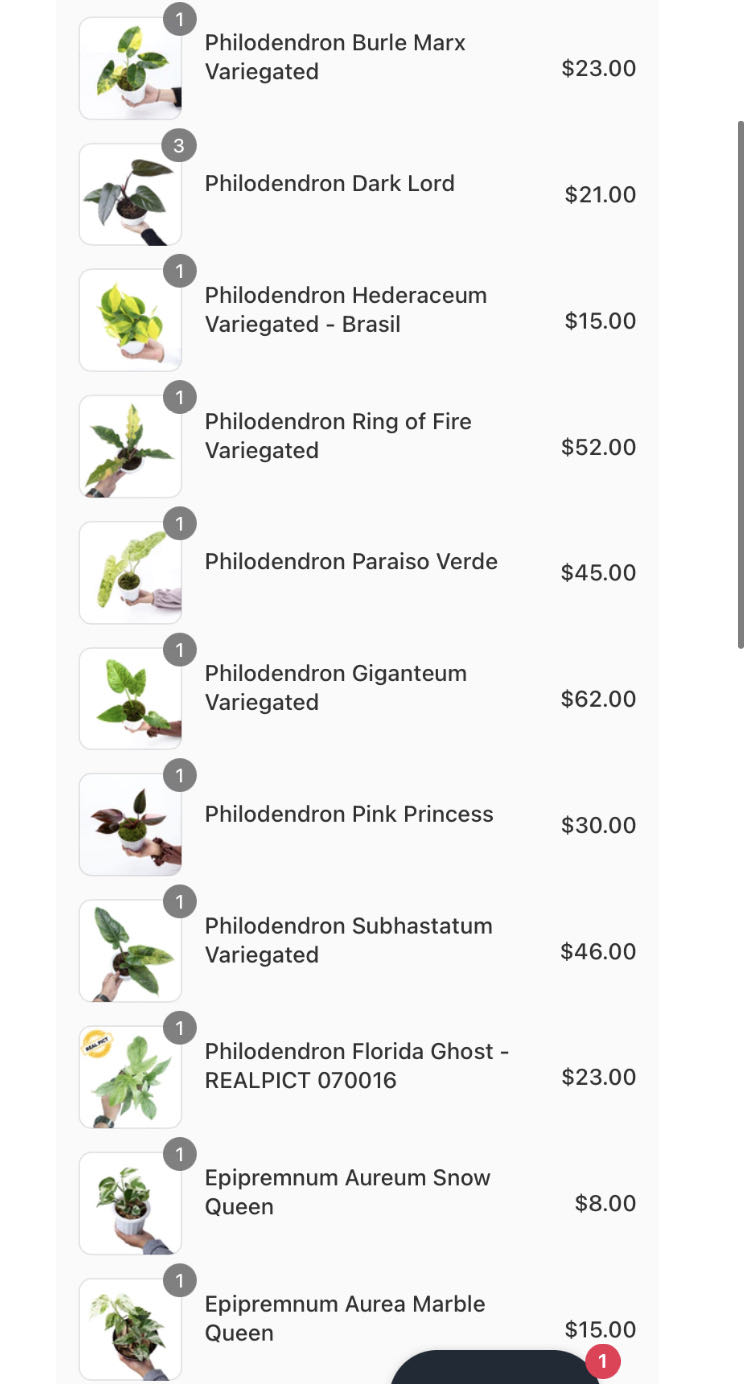Screen dimensions: 750x1384
Task: Click the Philodendron Giganteum Variegated picture
Action: click(x=130, y=699)
